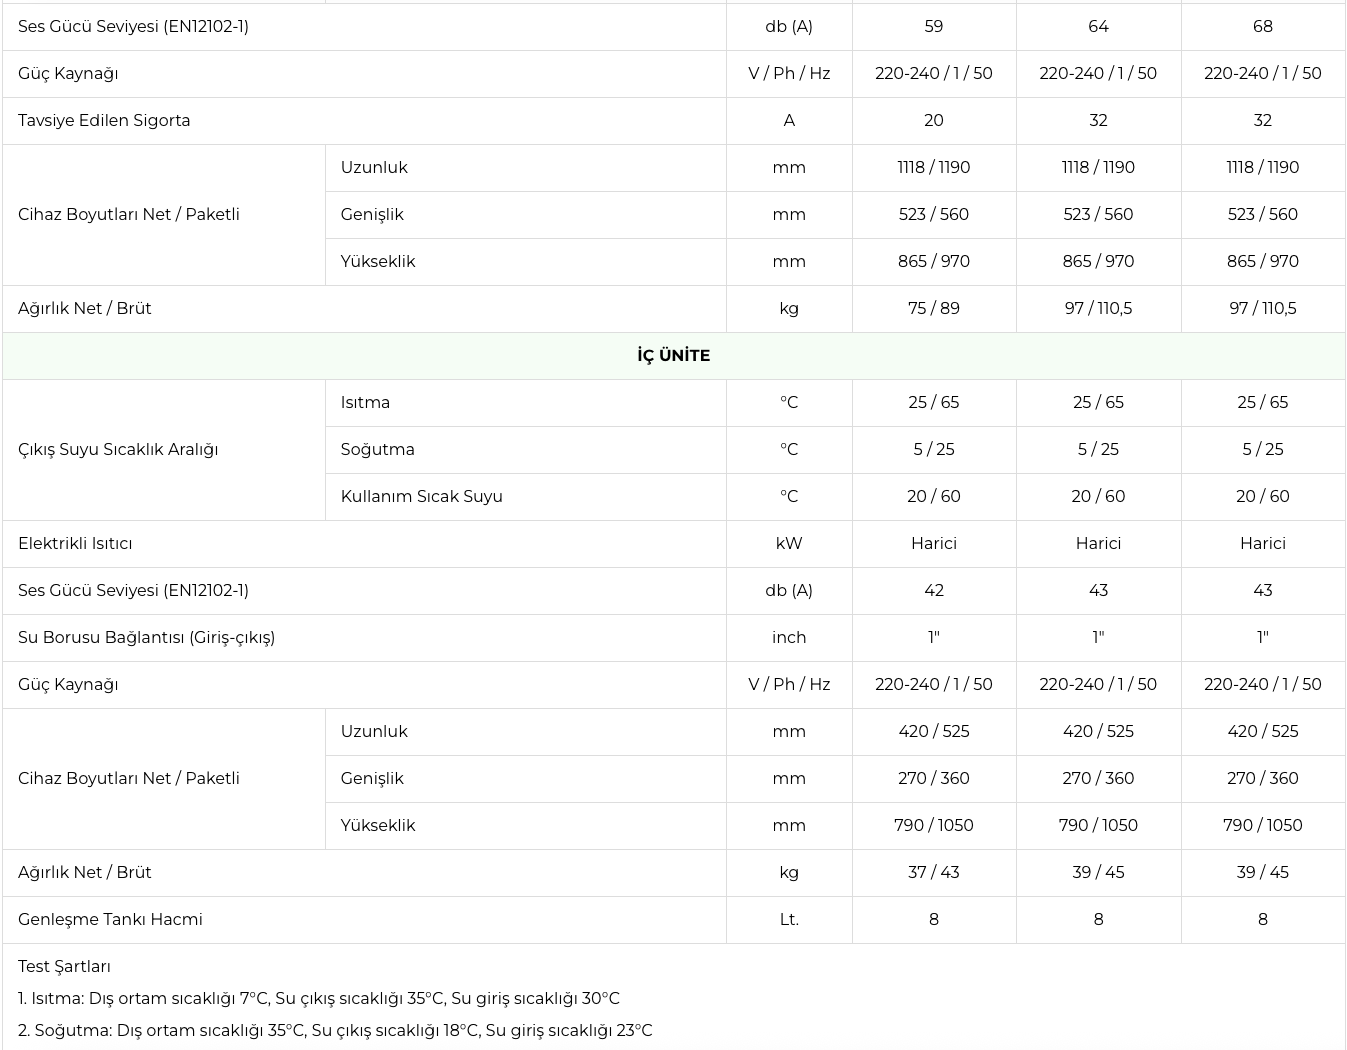Click the recommended fuse value 20

[933, 121]
